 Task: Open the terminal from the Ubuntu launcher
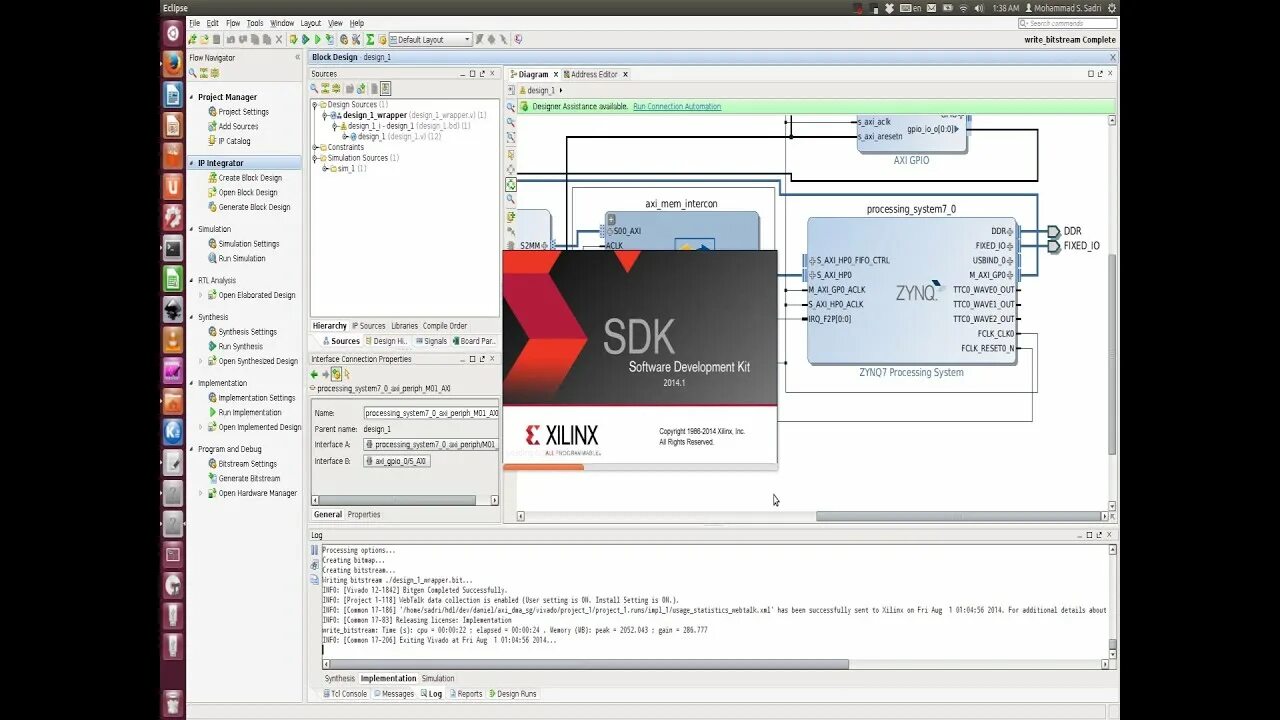(173, 249)
